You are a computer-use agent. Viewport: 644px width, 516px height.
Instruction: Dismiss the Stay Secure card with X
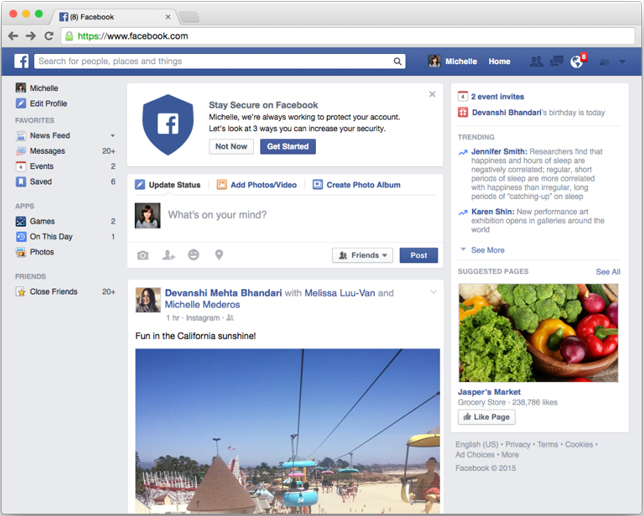click(432, 94)
